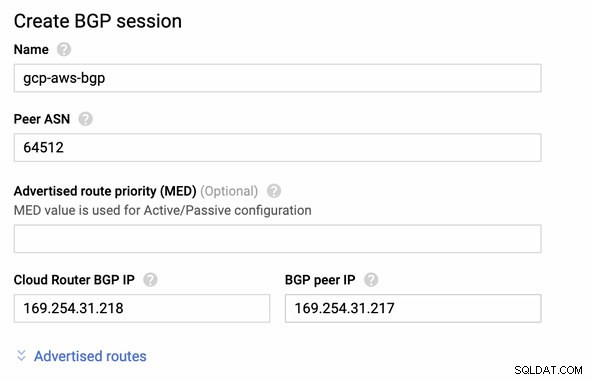The height and width of the screenshot is (380, 592).
Task: Click the Cloud Router BGP IP label
Action: (x=74, y=280)
